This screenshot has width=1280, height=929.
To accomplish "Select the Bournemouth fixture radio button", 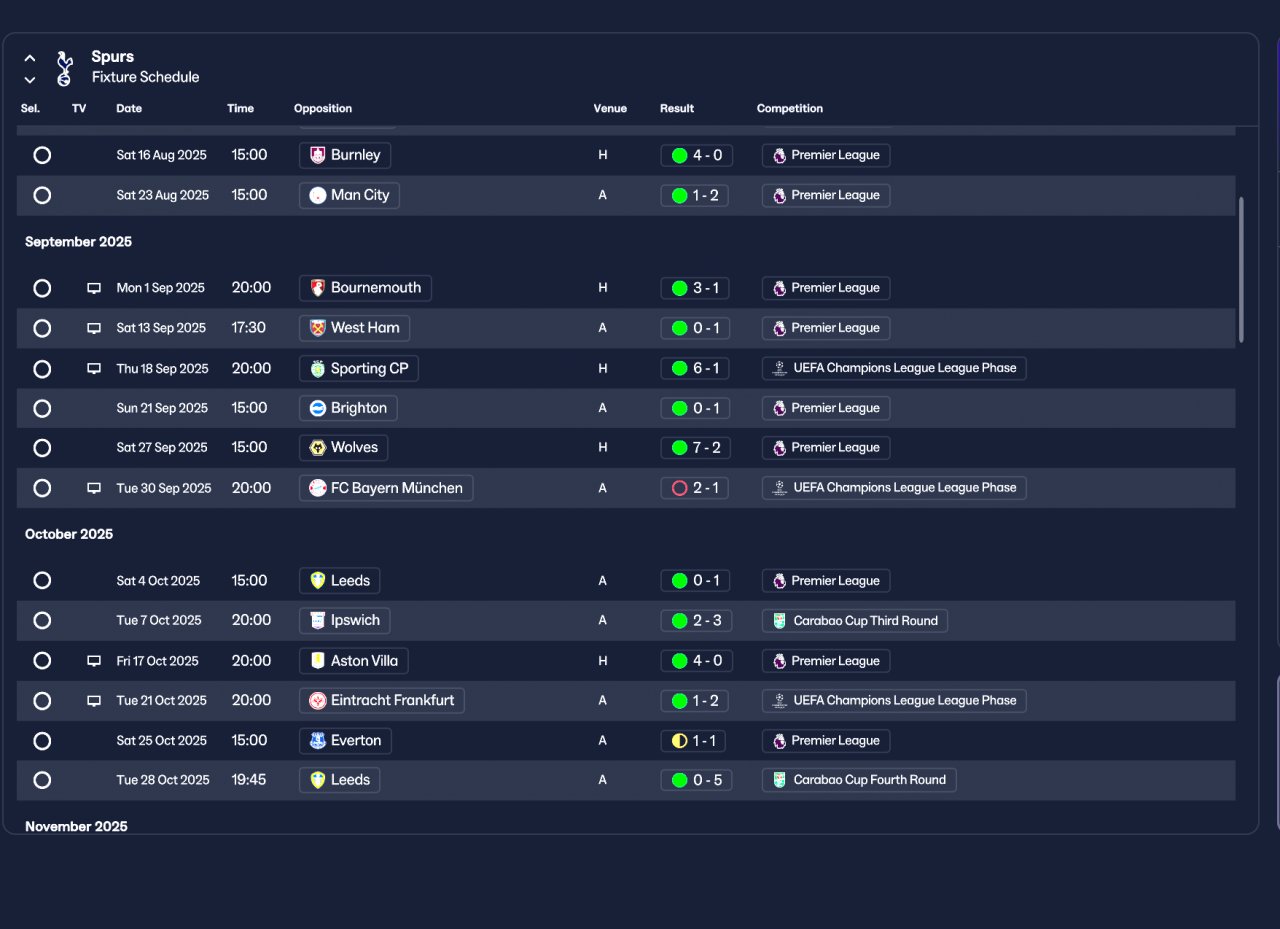I will click(x=42, y=288).
